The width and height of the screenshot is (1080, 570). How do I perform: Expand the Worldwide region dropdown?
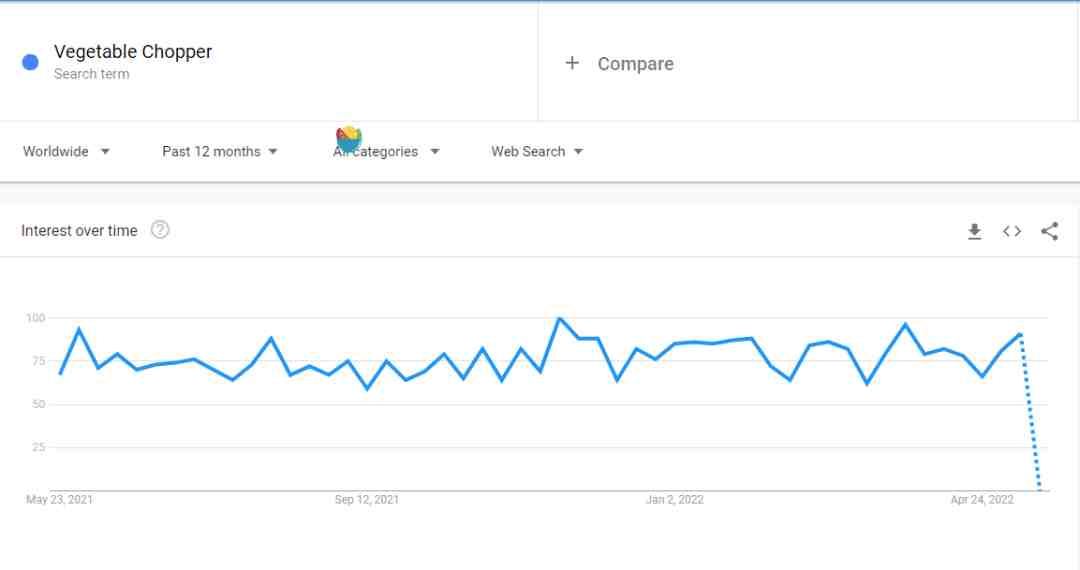pyautogui.click(x=66, y=151)
